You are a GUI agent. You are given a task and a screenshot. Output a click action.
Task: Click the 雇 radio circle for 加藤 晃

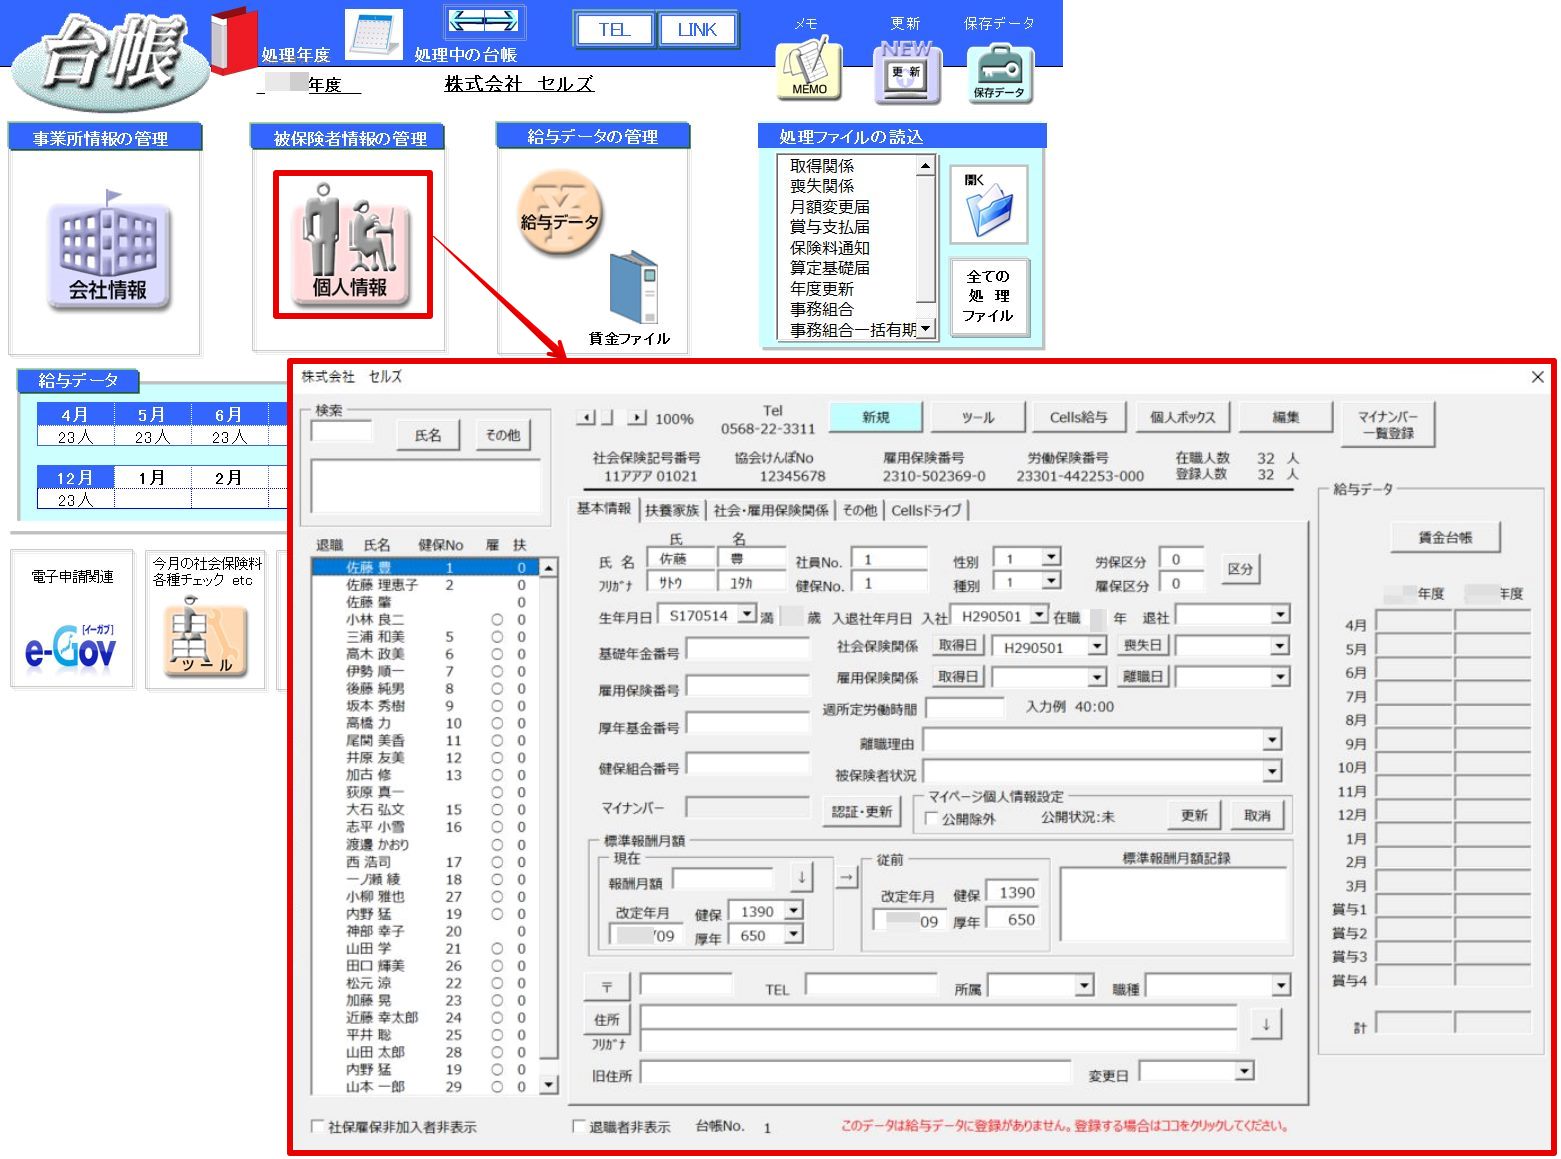coord(497,1000)
